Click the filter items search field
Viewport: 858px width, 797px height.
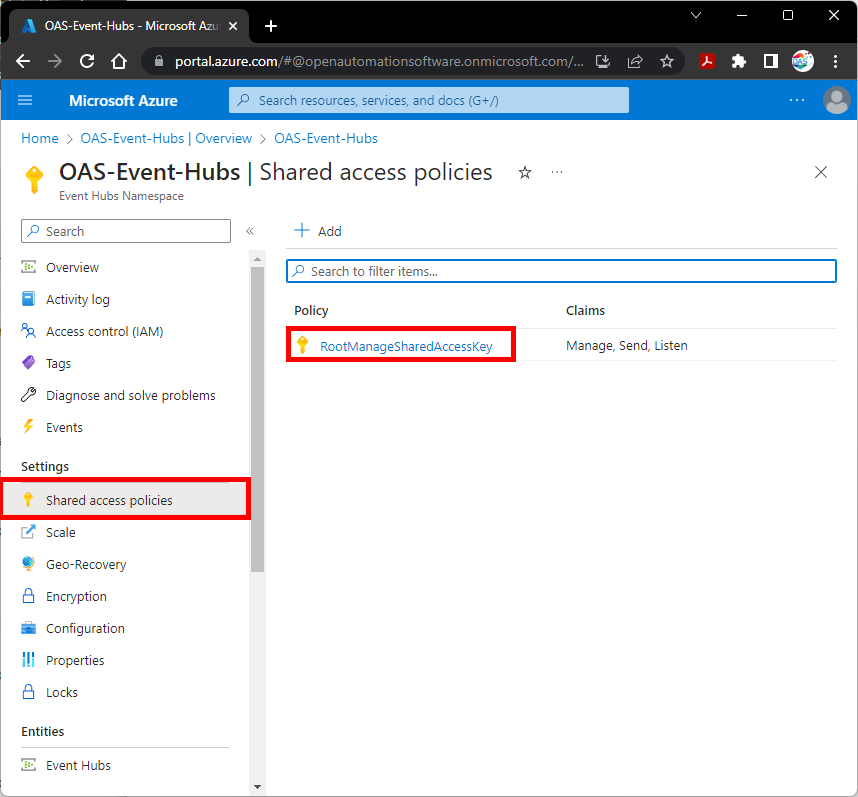tap(560, 271)
